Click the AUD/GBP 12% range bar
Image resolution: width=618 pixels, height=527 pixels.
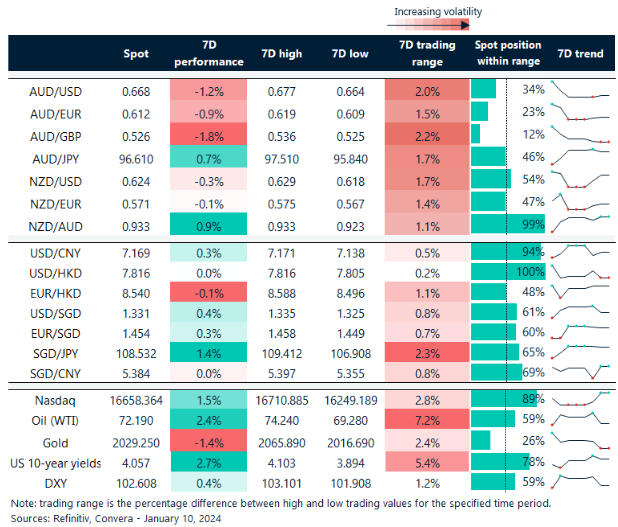tap(476, 135)
